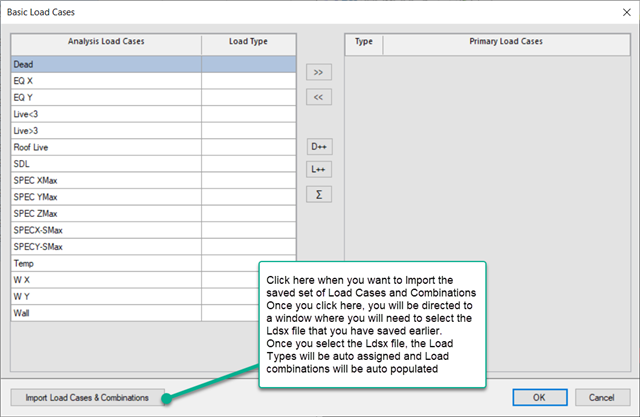The width and height of the screenshot is (640, 417).
Task: Select the Dead load case row
Action: click(x=153, y=64)
